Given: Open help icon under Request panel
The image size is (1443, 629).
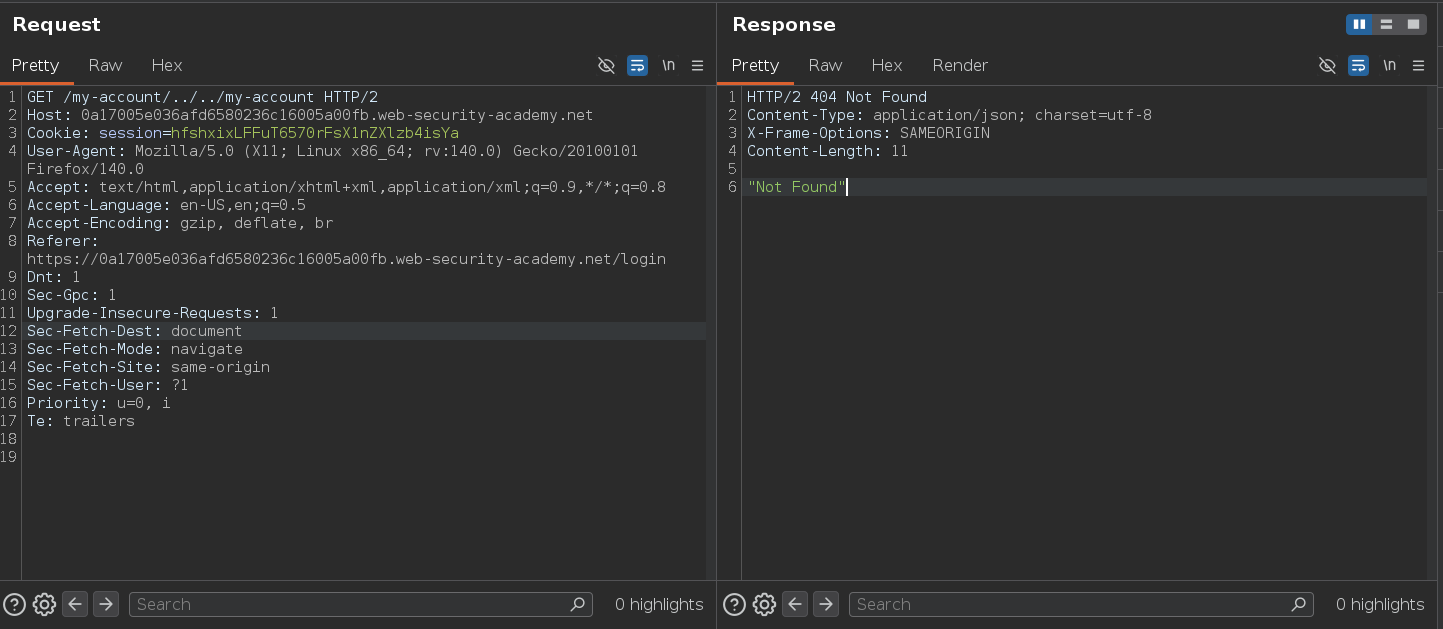Looking at the screenshot, I should [14, 604].
